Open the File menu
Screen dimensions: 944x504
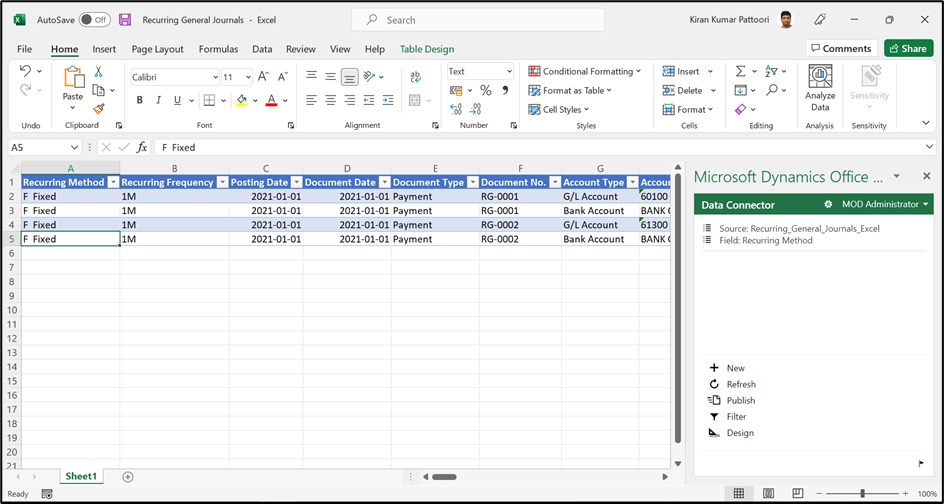(25, 49)
